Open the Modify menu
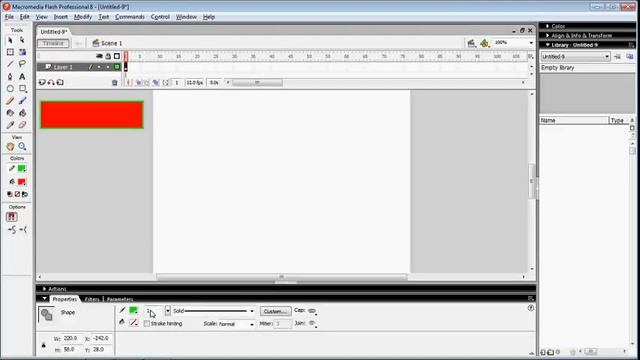The height and width of the screenshot is (360, 640). [x=83, y=17]
